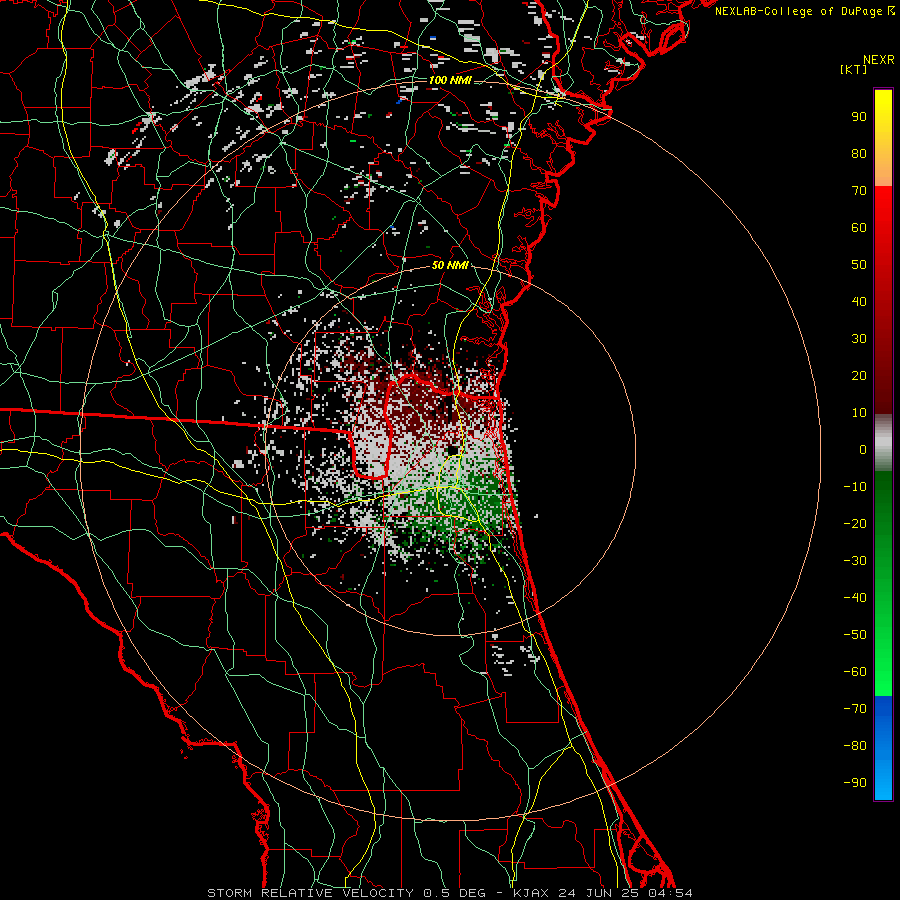Image resolution: width=900 pixels, height=900 pixels.
Task: Select the positive 40 knot scale label
Action: coord(859,301)
